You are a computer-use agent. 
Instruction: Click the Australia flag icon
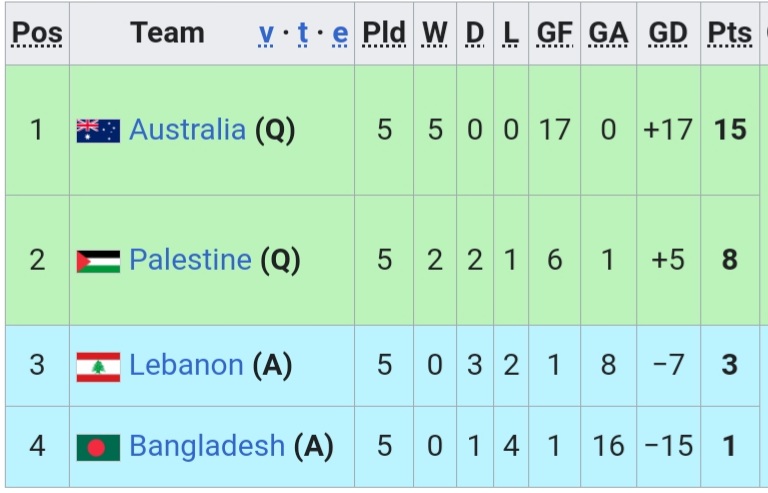pyautogui.click(x=98, y=131)
